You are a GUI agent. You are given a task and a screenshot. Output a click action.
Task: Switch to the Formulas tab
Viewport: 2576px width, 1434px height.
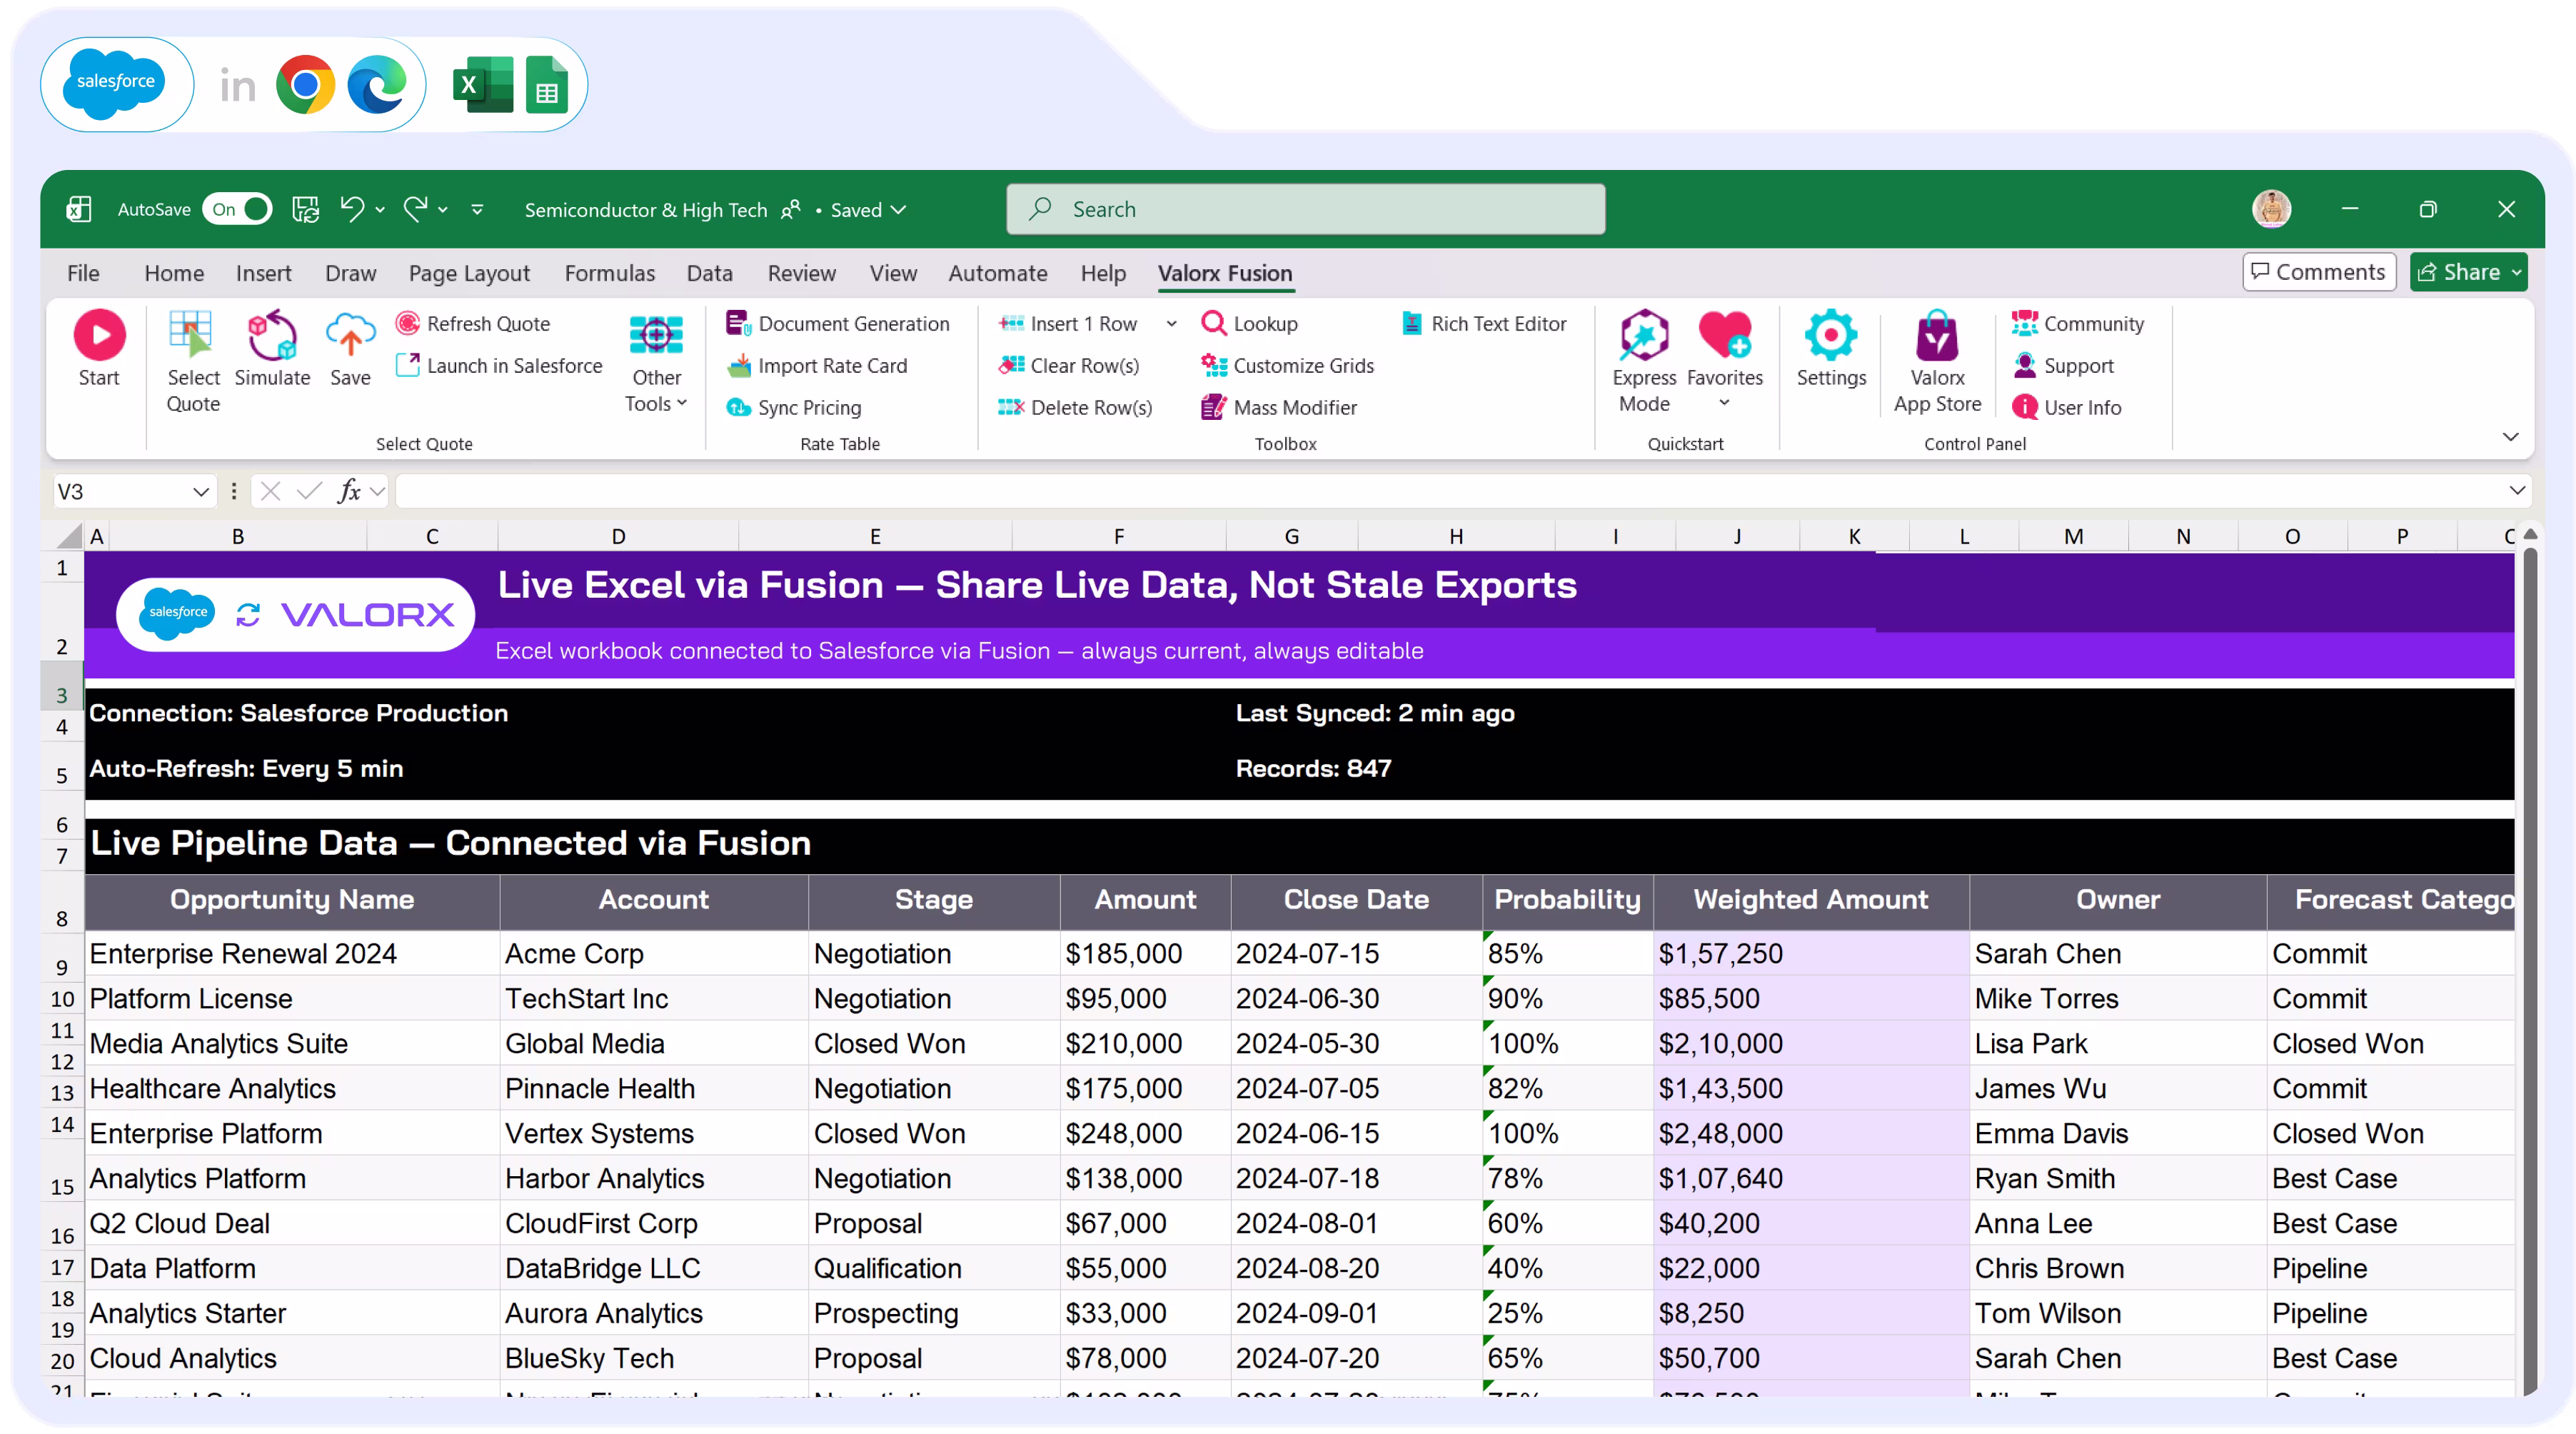pos(610,273)
